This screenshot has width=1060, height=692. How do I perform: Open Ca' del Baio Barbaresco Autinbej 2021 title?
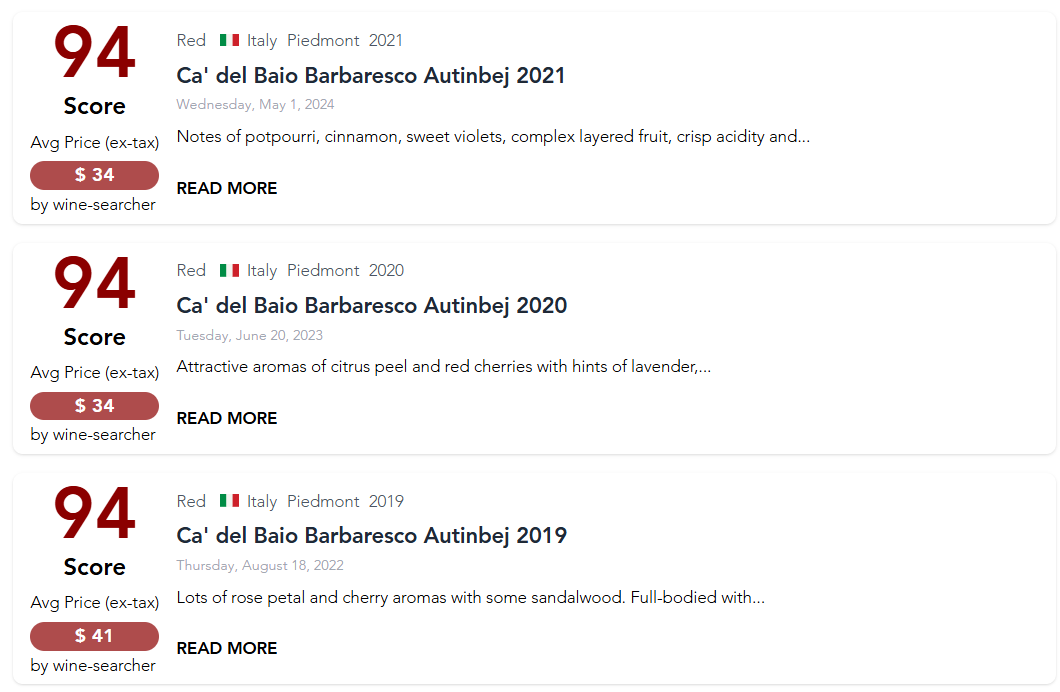coord(370,76)
